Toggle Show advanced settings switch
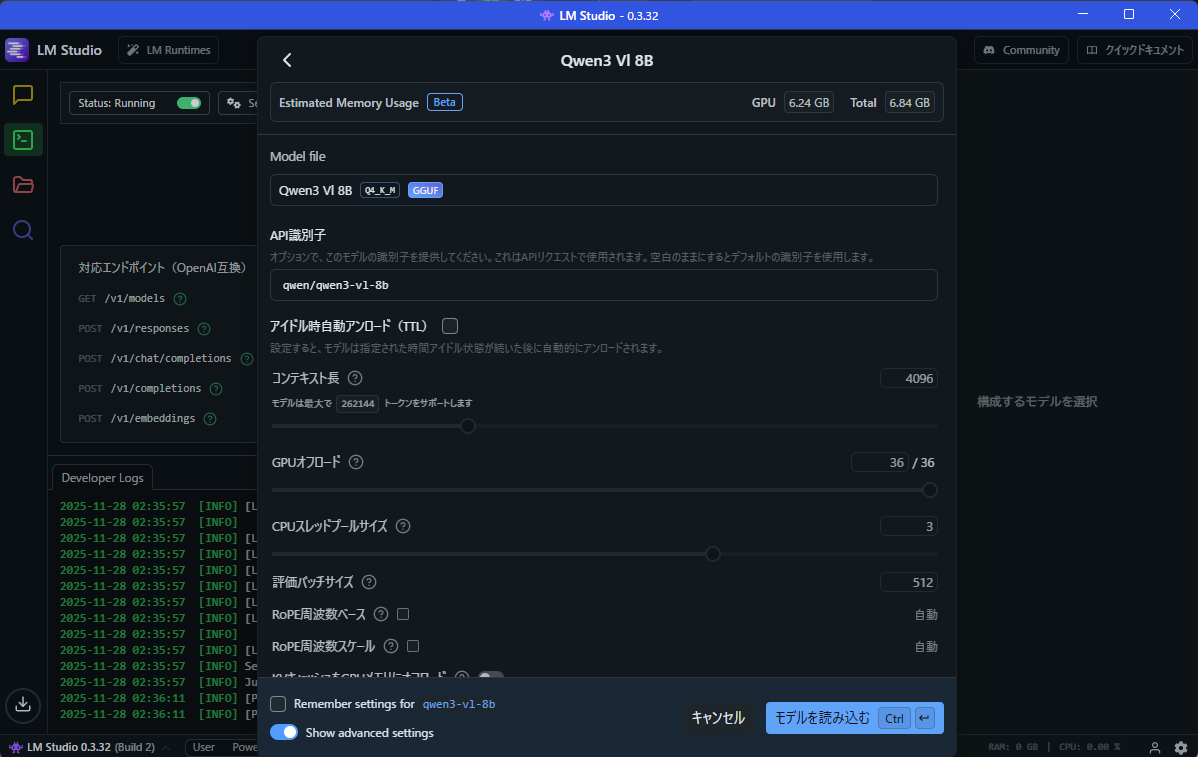Screen dimensions: 1198x757 point(284,733)
